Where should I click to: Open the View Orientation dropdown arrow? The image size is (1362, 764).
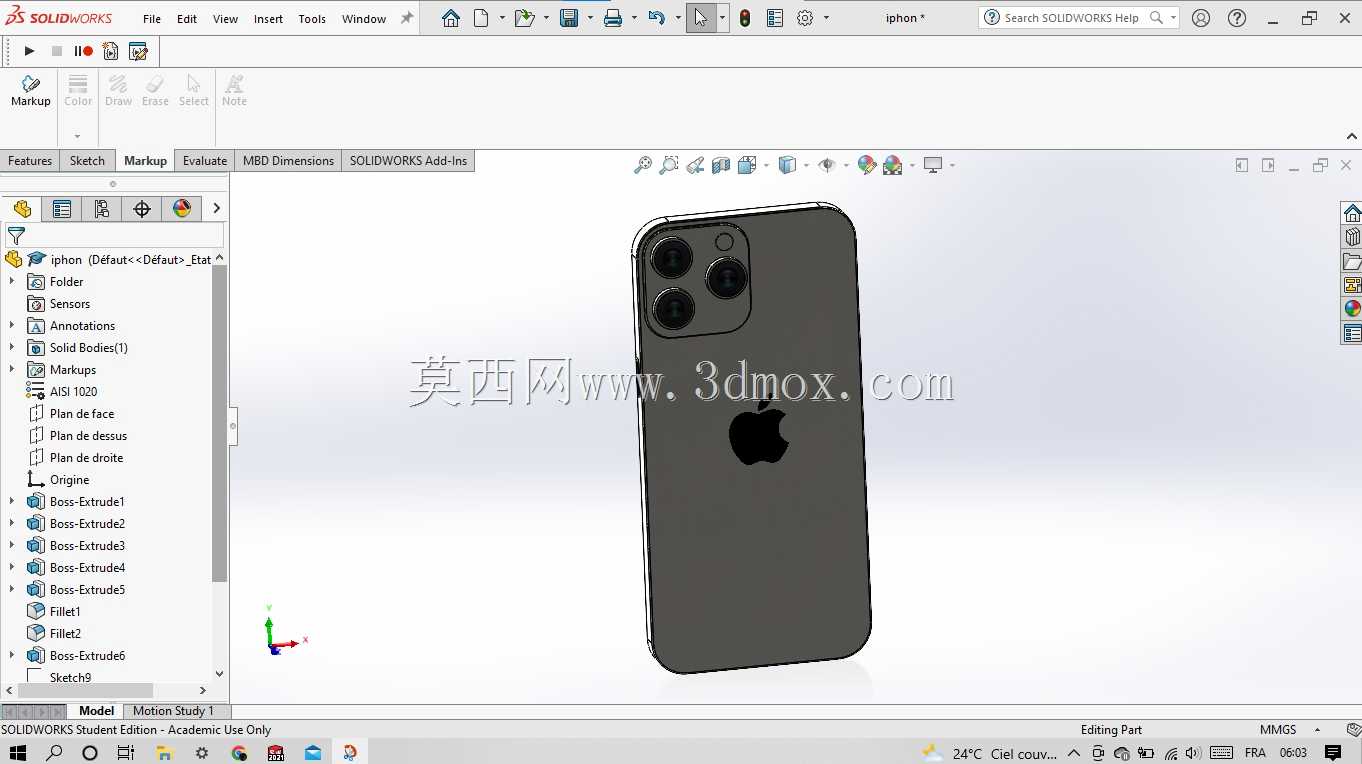[766, 165]
